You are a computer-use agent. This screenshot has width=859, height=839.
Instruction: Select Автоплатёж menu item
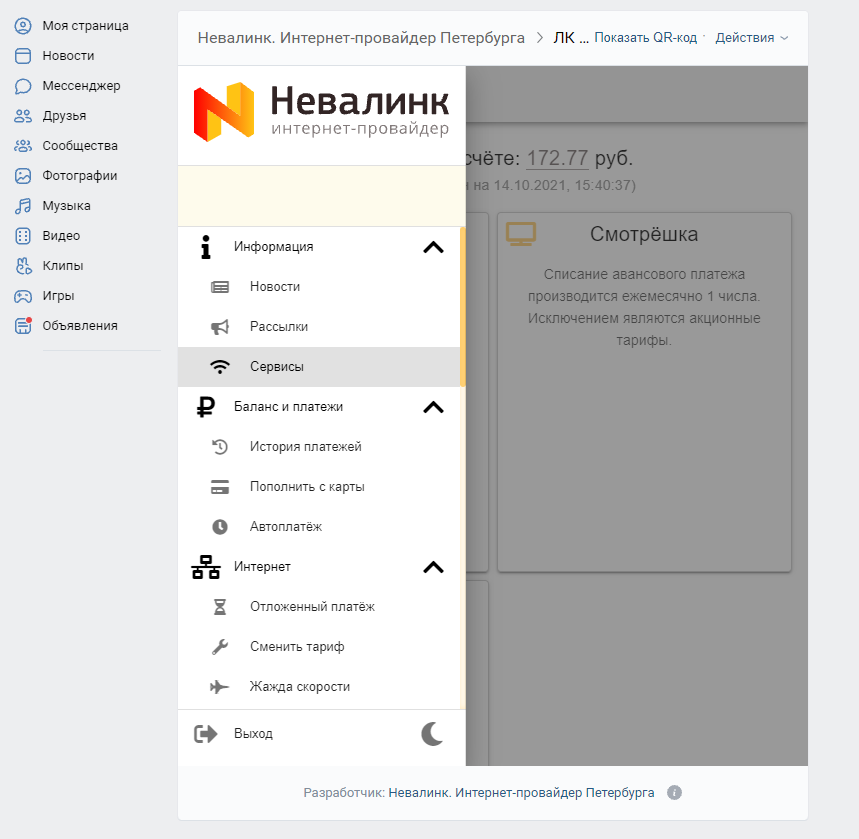(286, 527)
